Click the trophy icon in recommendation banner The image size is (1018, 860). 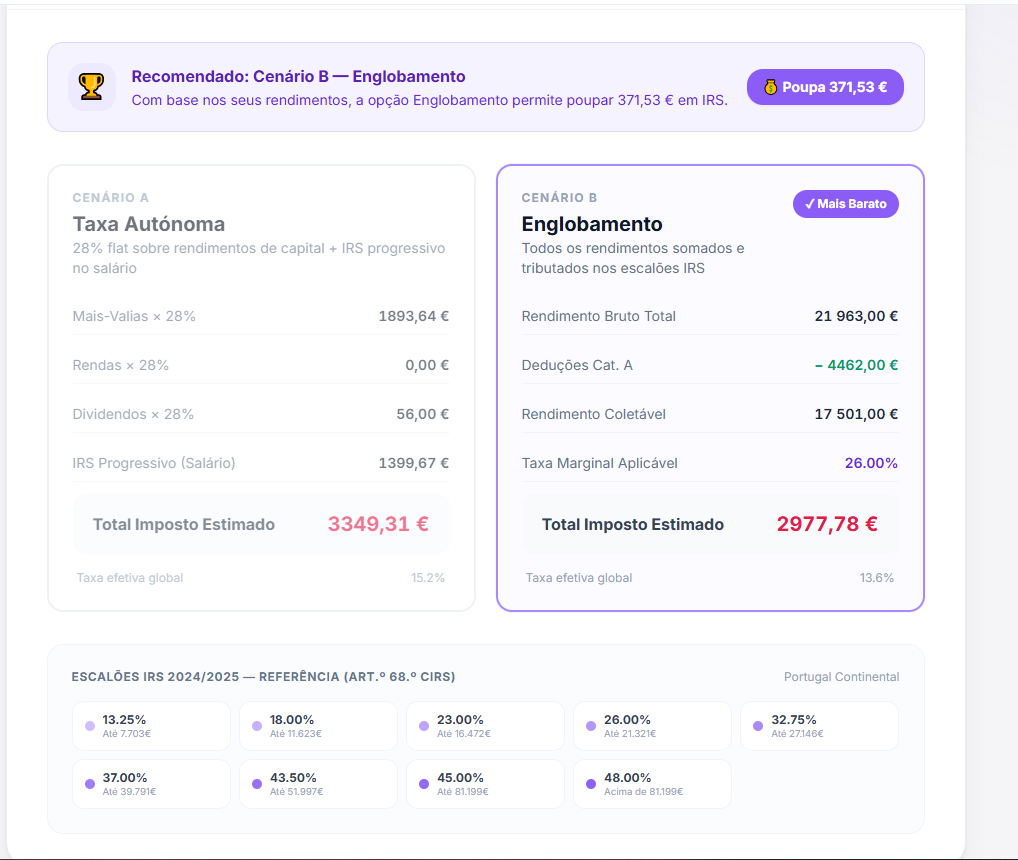pos(92,87)
